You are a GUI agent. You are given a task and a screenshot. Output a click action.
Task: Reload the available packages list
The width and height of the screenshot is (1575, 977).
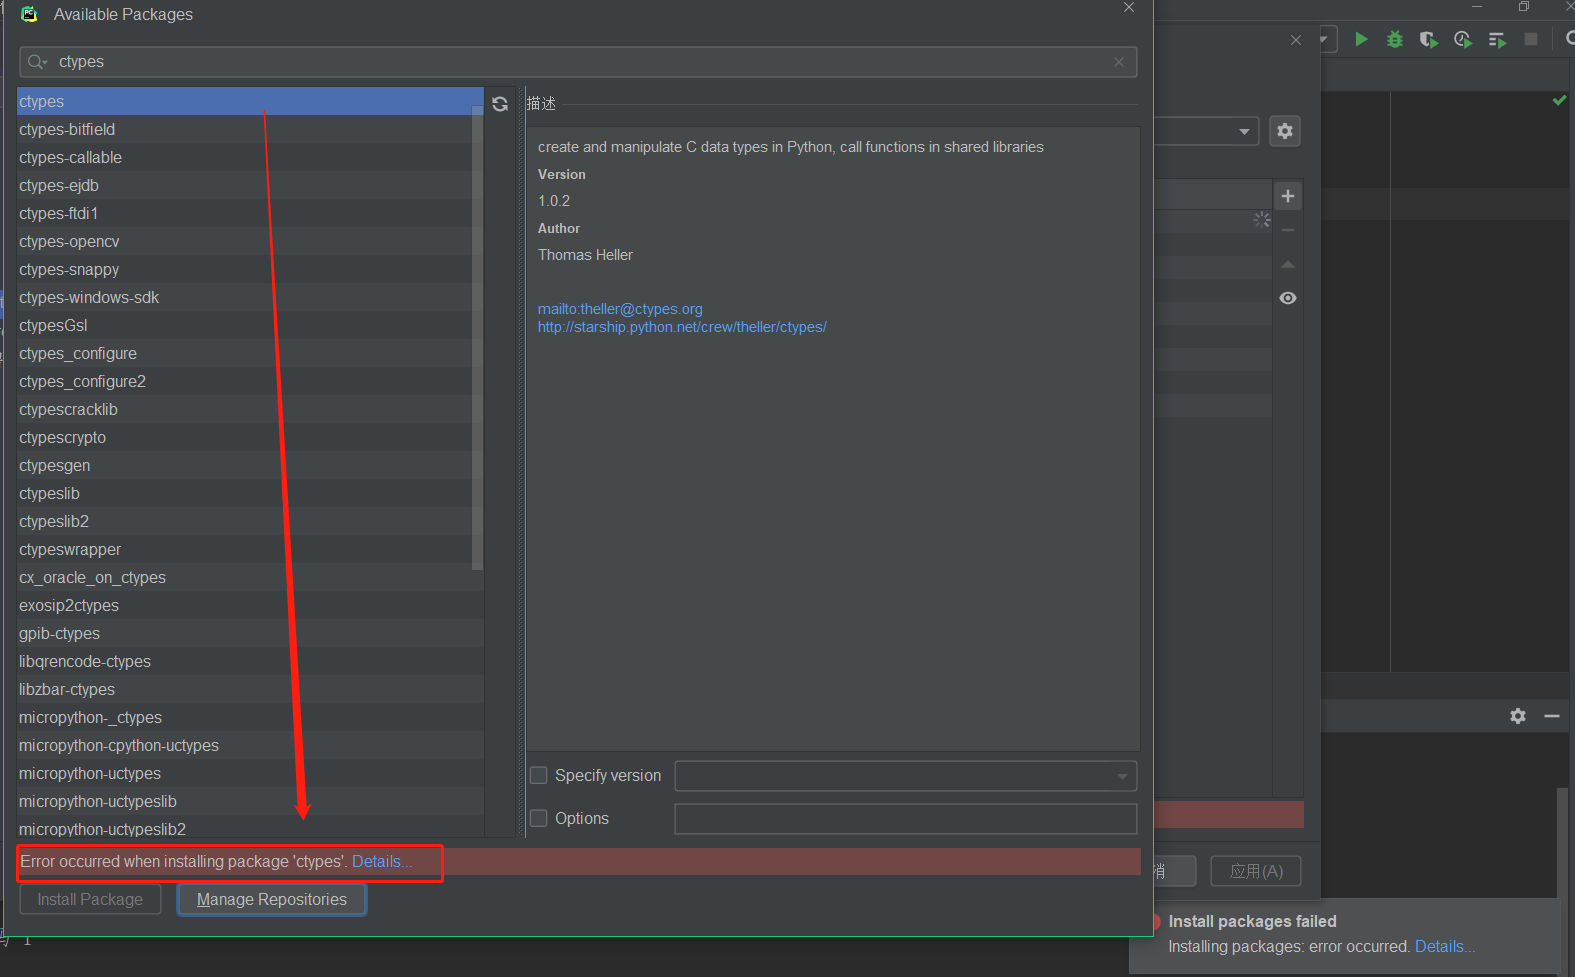pyautogui.click(x=500, y=104)
